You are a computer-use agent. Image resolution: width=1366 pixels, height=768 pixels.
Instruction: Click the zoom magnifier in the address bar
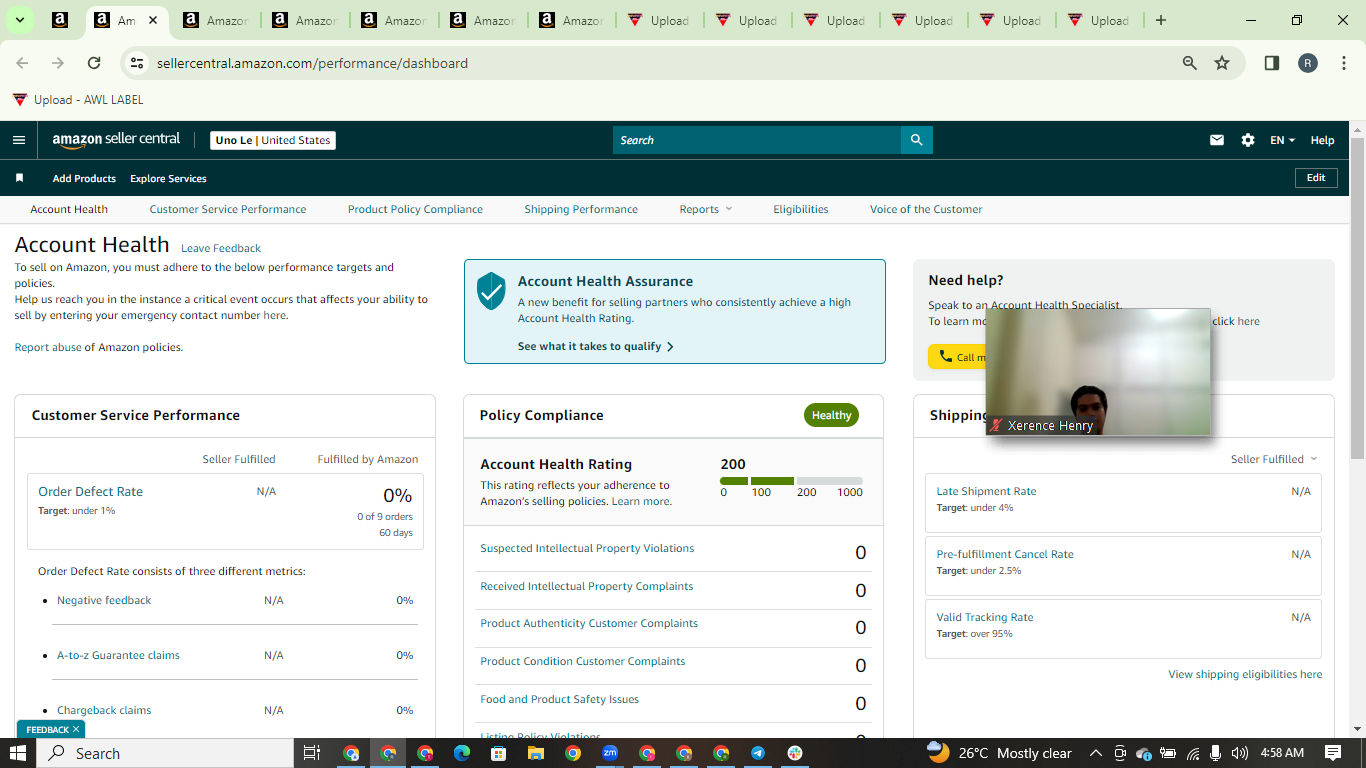pyautogui.click(x=1190, y=63)
